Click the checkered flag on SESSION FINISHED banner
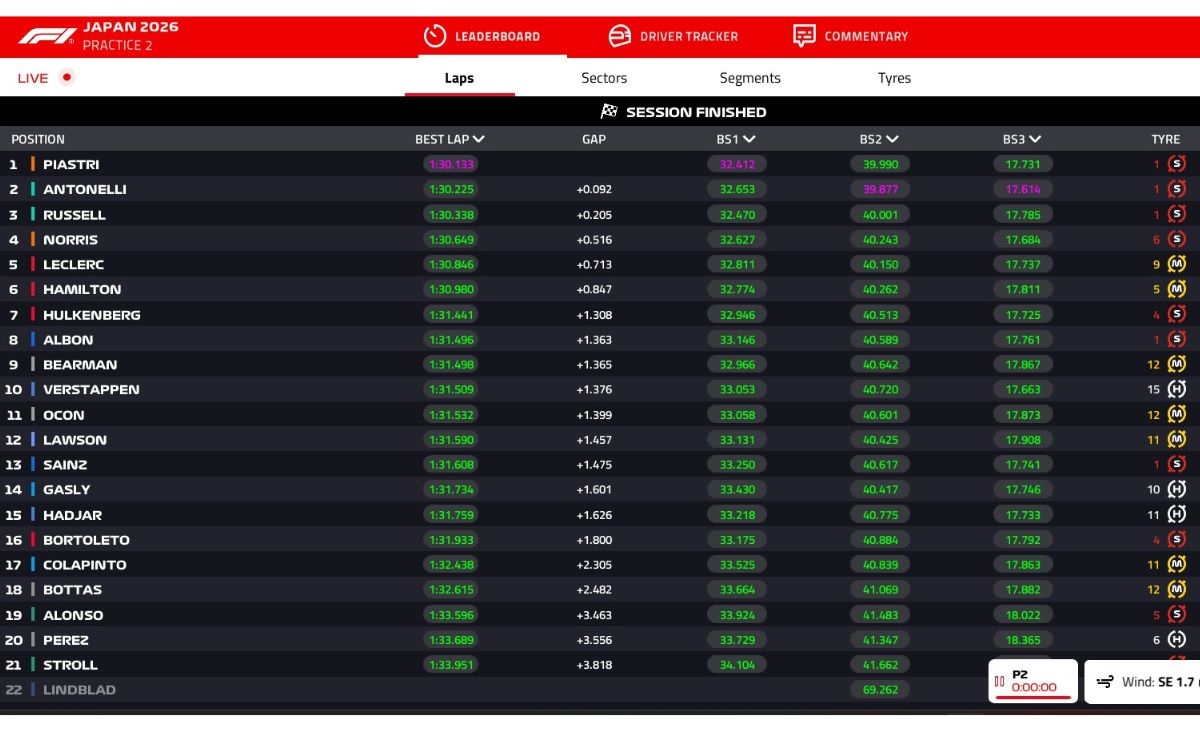The image size is (1200, 729). coord(611,112)
